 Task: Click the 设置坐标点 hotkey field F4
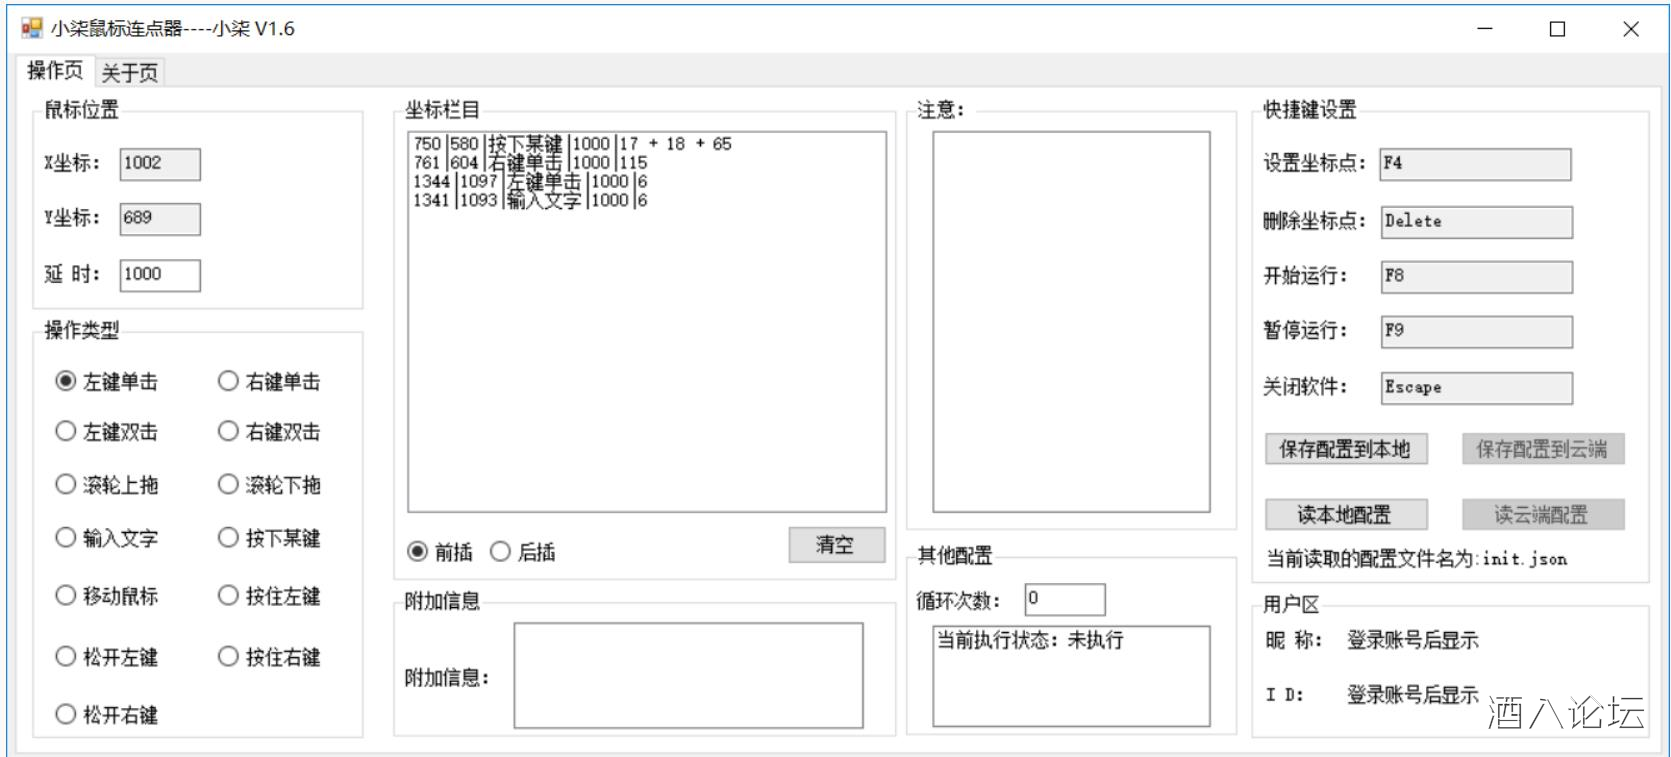coord(1475,164)
